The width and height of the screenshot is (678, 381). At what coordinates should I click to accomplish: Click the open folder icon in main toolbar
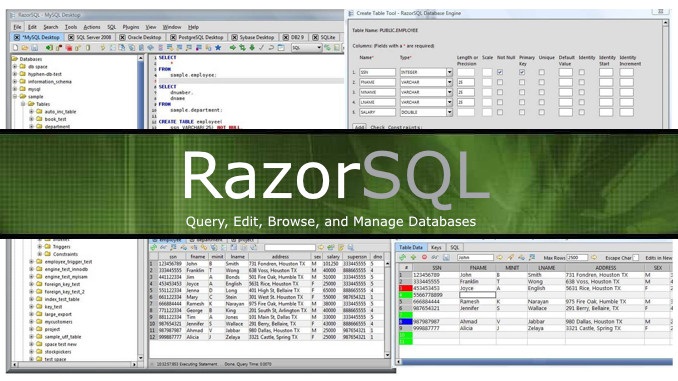(25, 48)
